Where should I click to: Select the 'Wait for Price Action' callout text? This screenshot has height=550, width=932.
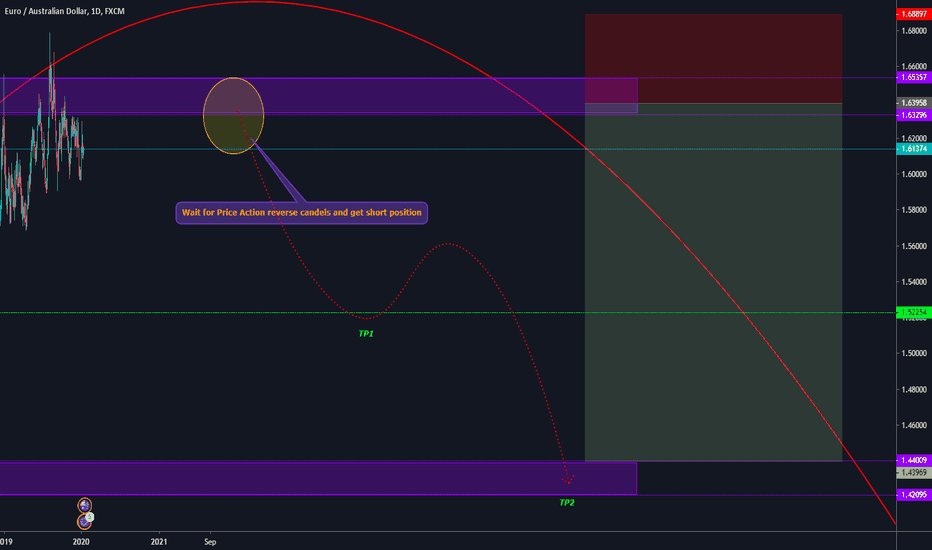coord(302,212)
